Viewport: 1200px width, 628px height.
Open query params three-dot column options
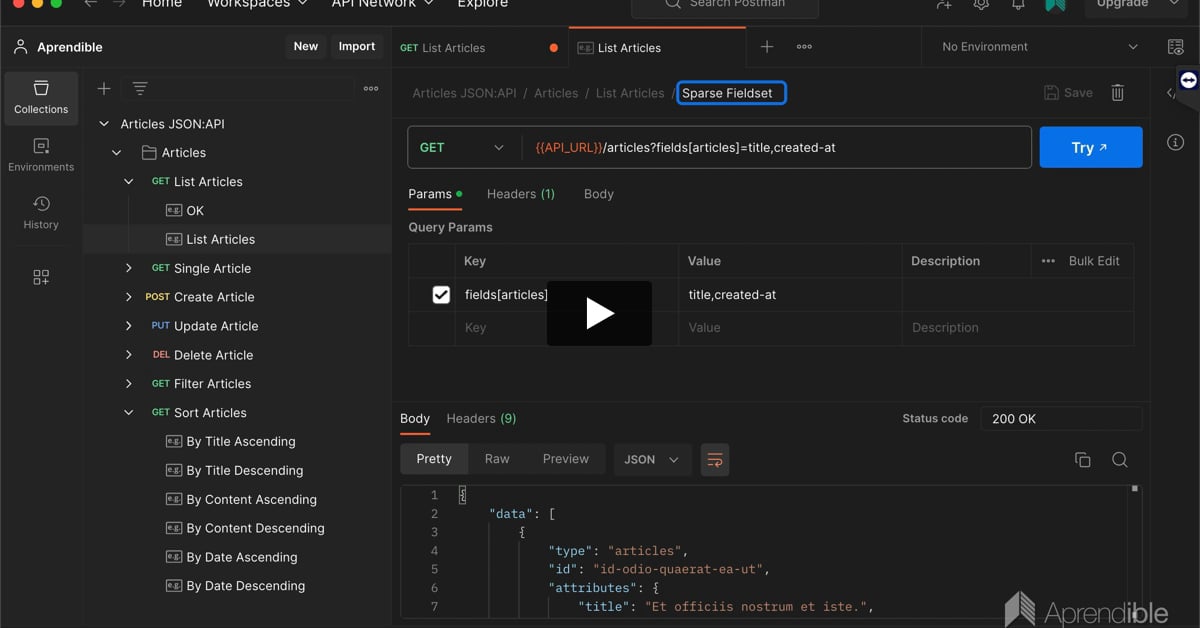point(1048,261)
